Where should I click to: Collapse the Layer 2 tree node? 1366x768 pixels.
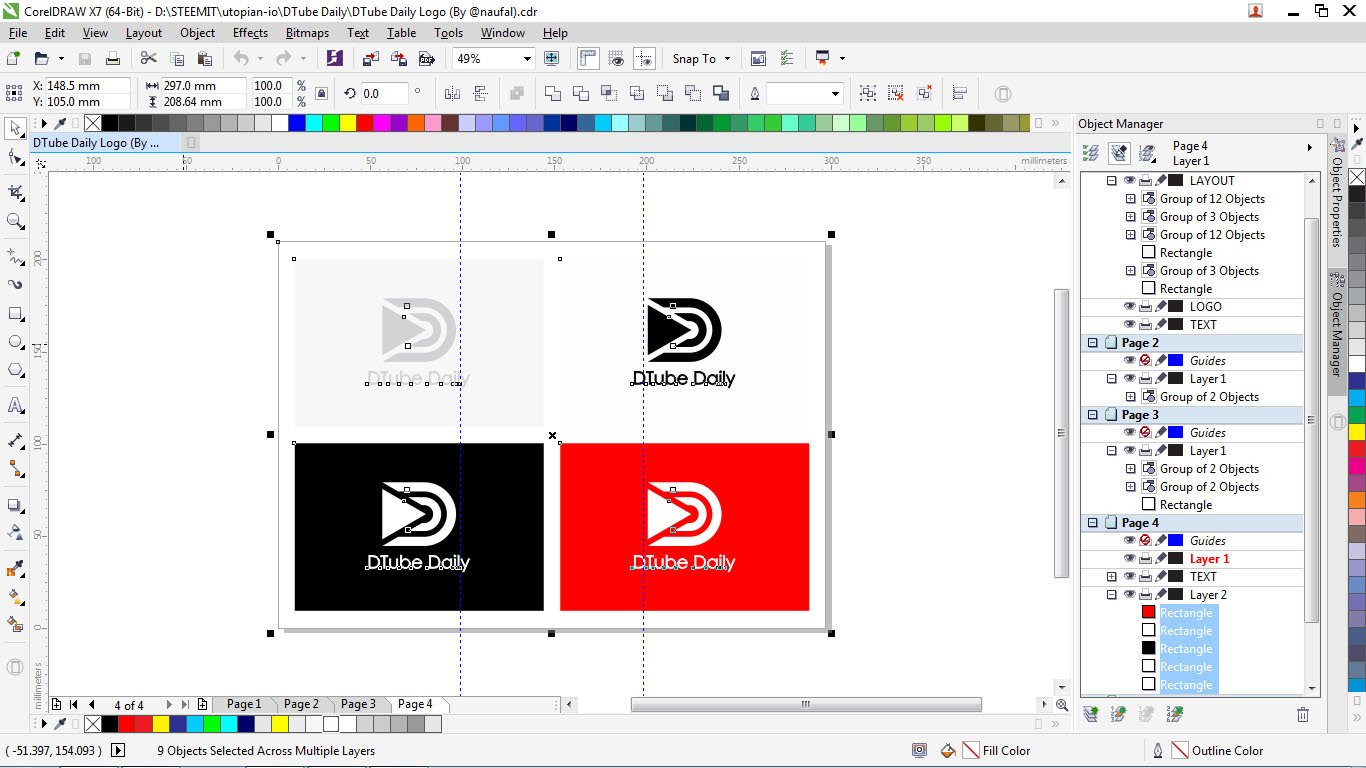click(1111, 595)
